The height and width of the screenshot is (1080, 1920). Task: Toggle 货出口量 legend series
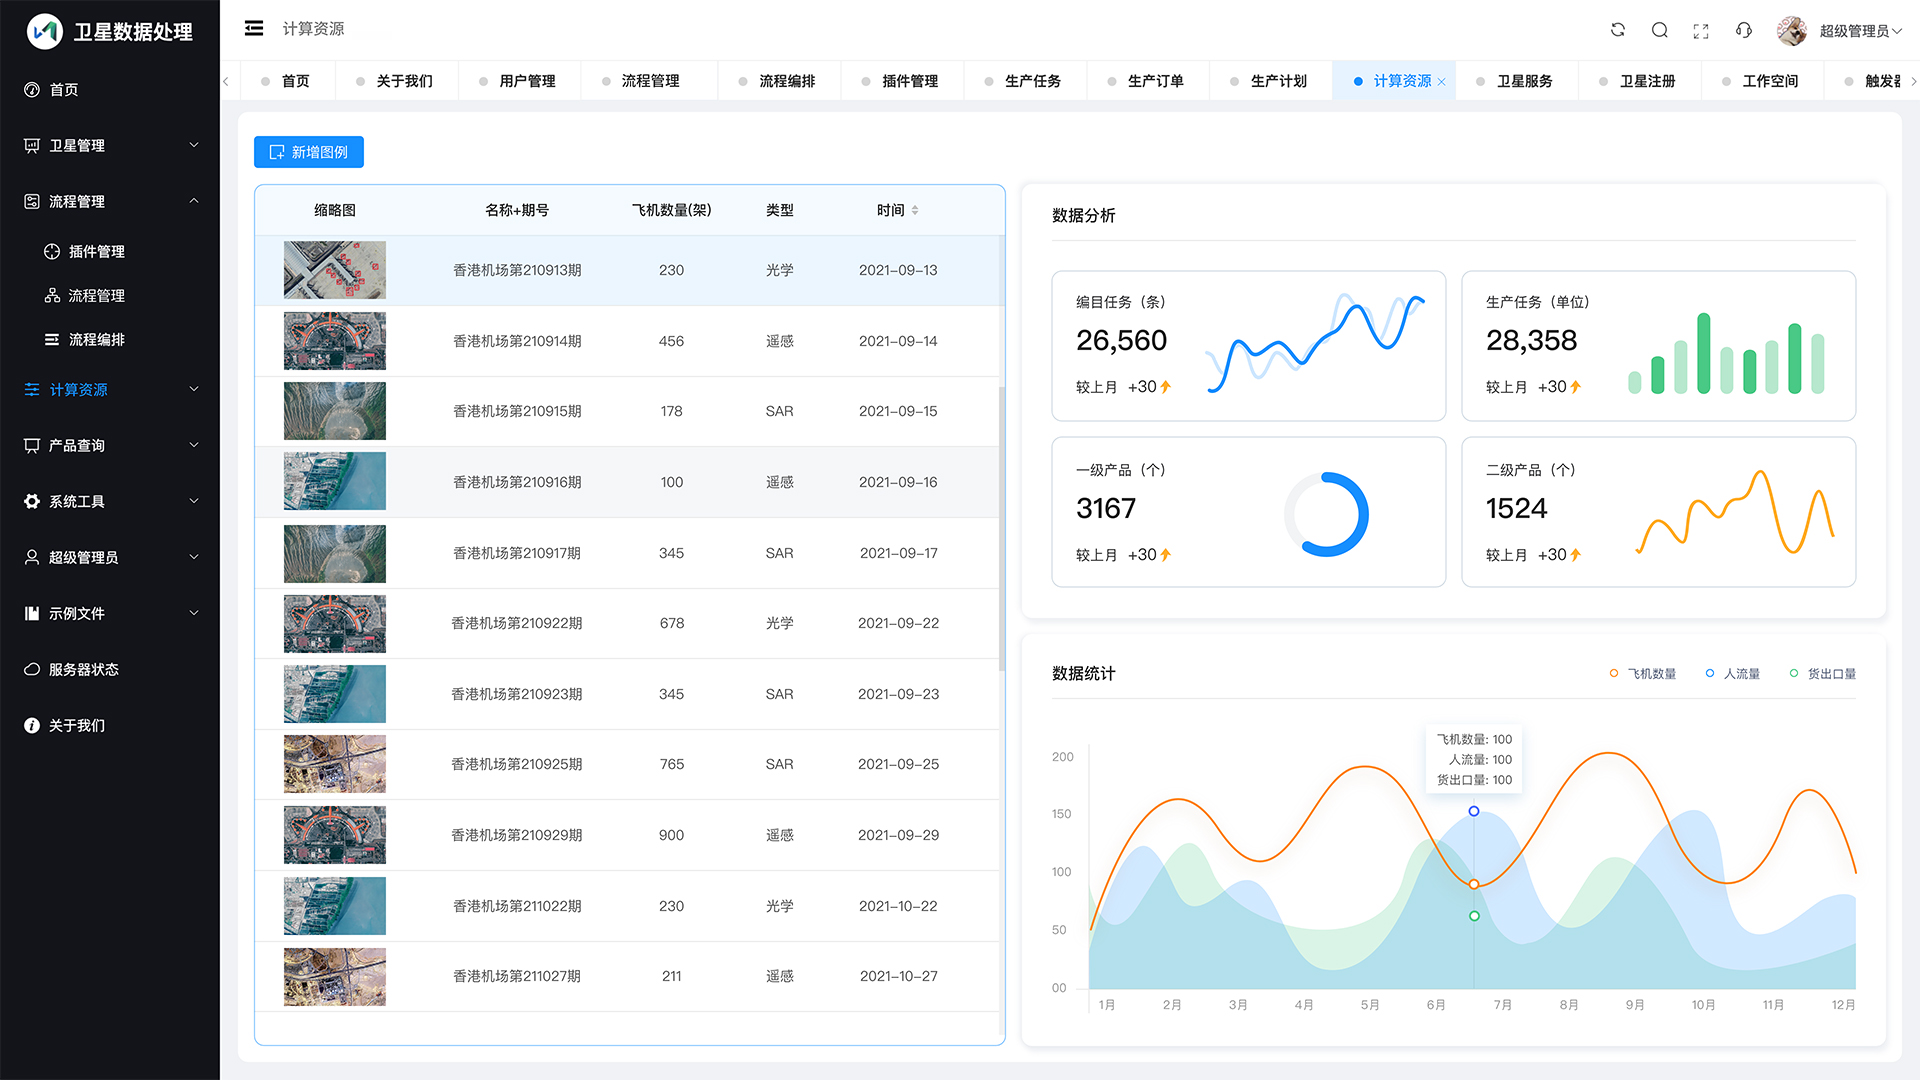point(1823,674)
